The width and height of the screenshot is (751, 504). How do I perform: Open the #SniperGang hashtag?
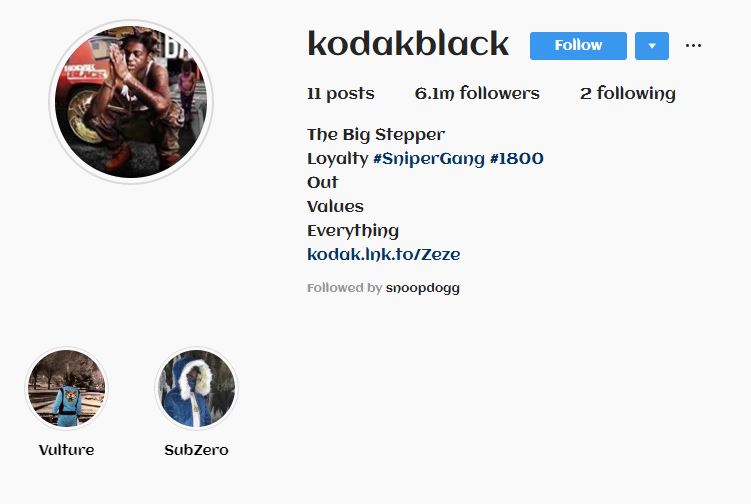coord(429,159)
